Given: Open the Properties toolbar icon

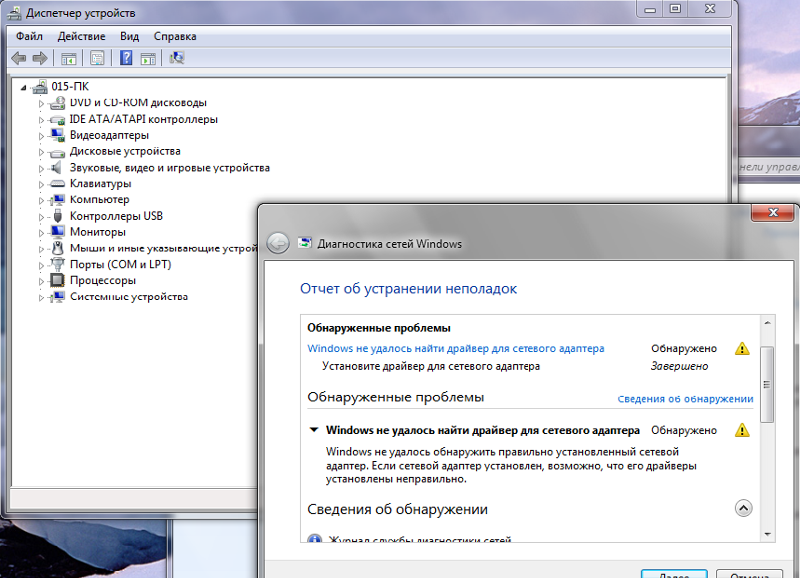Looking at the screenshot, I should point(97,58).
